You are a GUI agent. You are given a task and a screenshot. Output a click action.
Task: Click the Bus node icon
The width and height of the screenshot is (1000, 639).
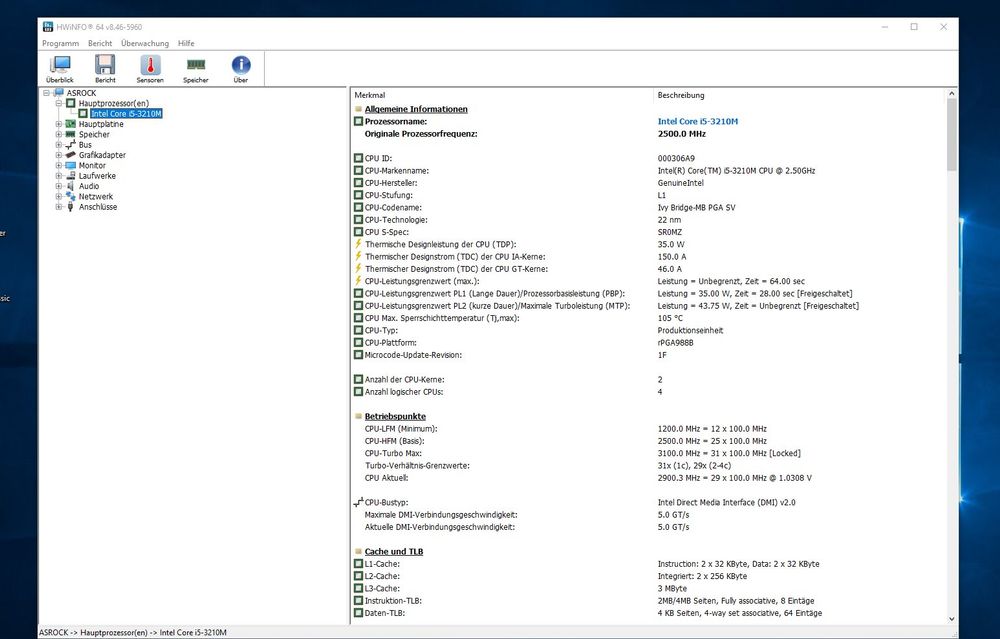[x=71, y=145]
